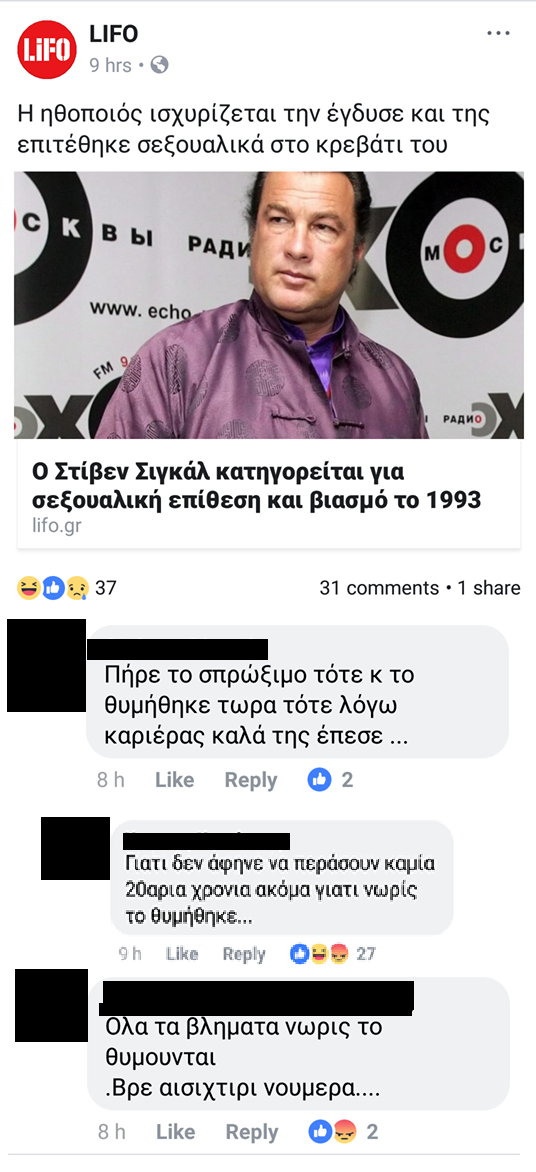Like the nested reply about 20αρια χρονια
Screen dimensions: 536x1172
coord(182,954)
